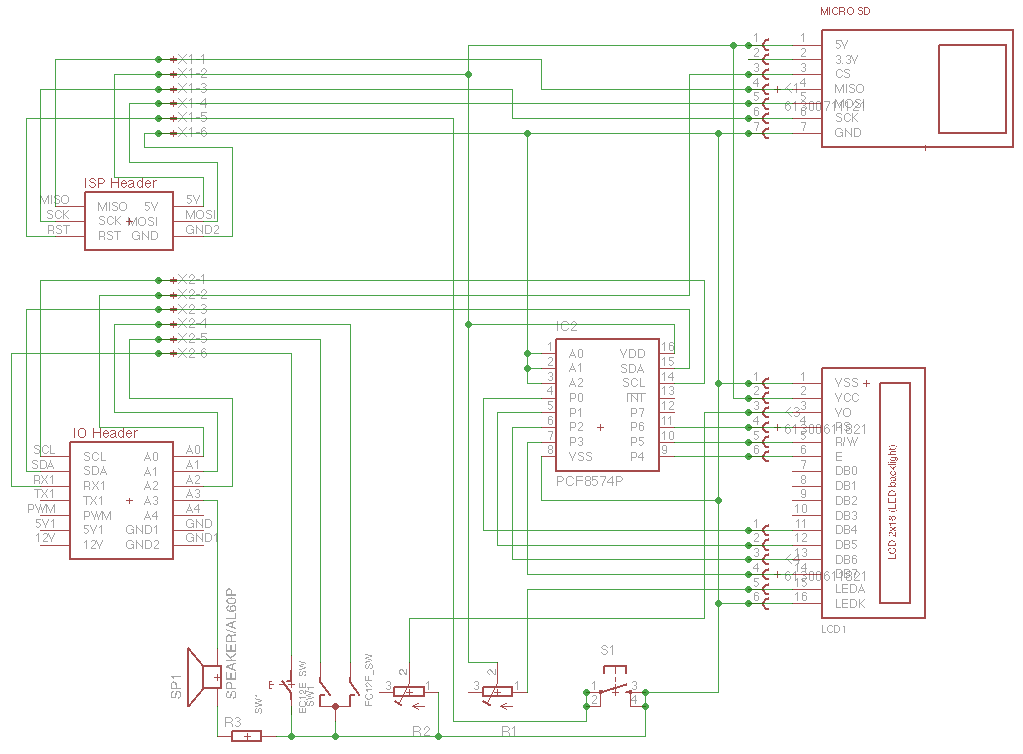Screen dimensions: 1023x754
Task: Select the X1-2 terminal label
Action: pyautogui.click(x=192, y=74)
